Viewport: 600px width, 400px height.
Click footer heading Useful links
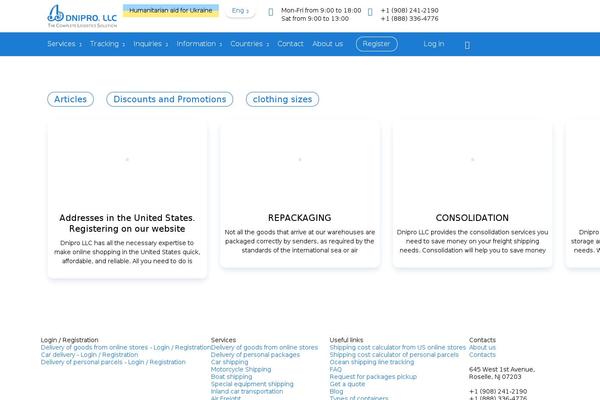(346, 340)
